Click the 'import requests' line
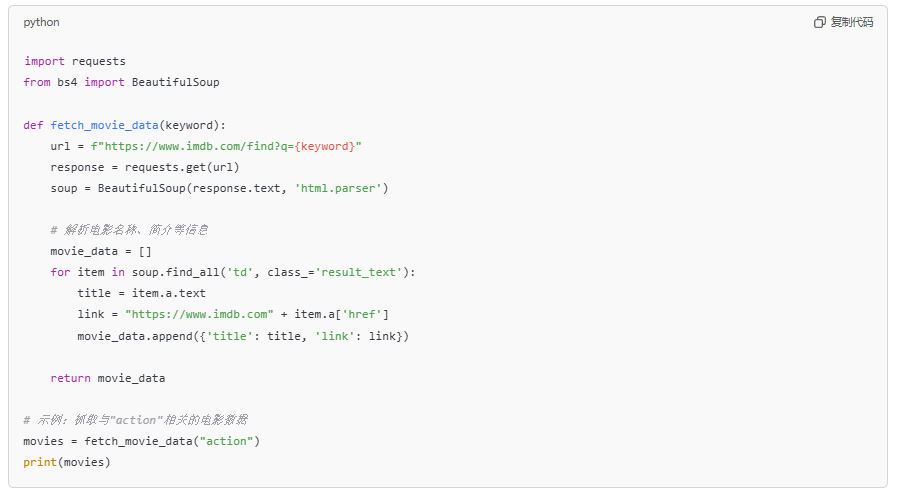The image size is (907, 499). coord(75,61)
